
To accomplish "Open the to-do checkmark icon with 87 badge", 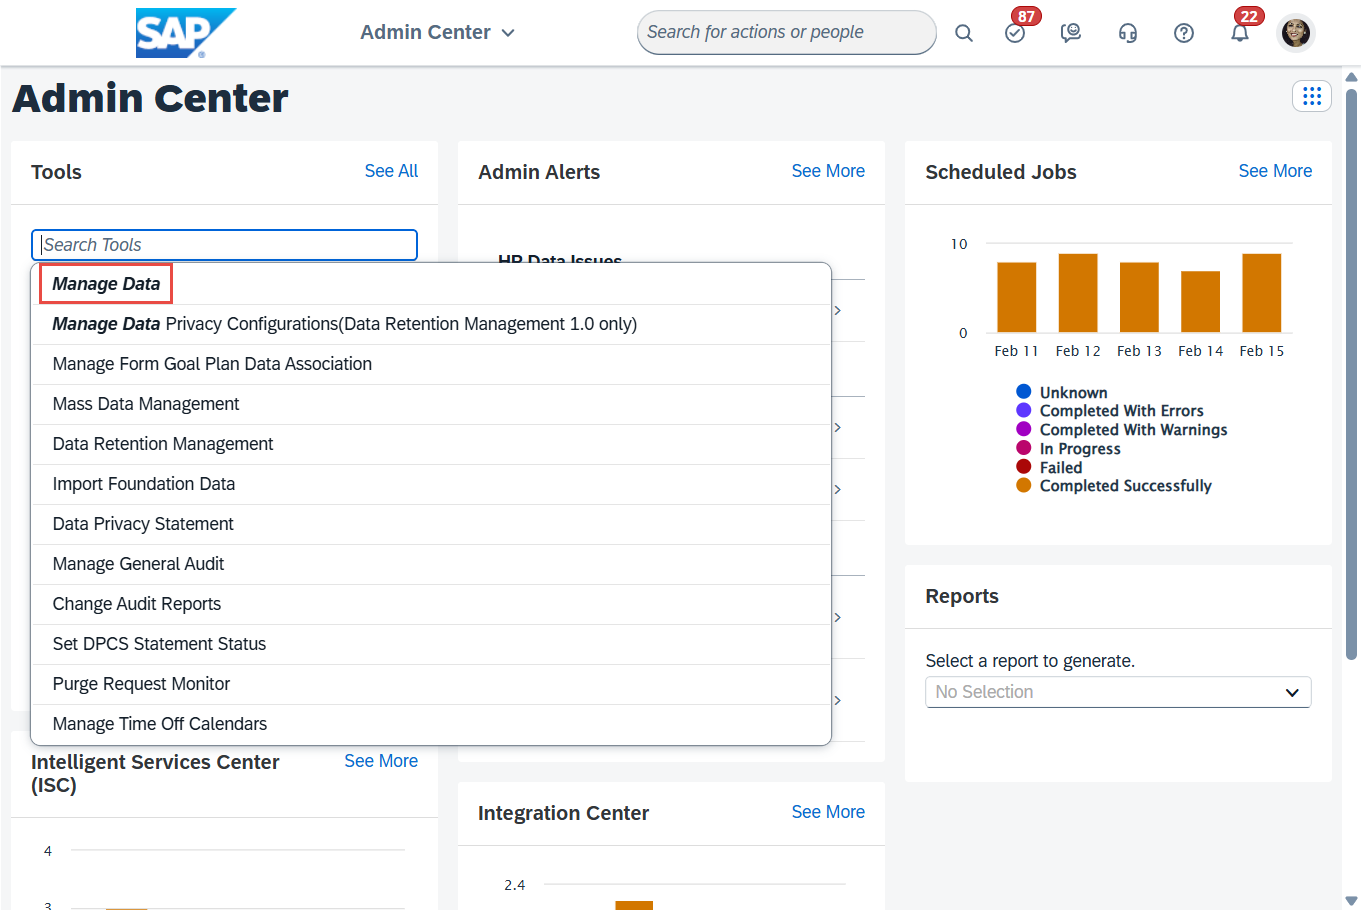I will [1015, 33].
